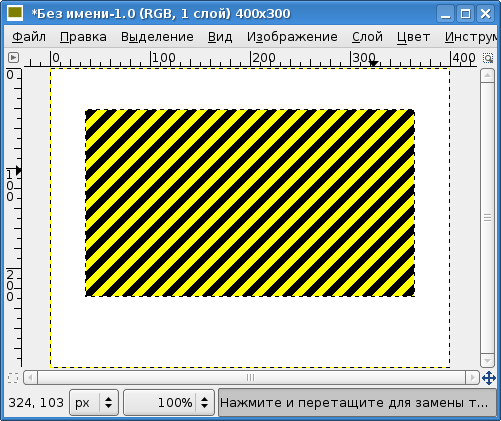The width and height of the screenshot is (501, 421).
Task: Click the vertical scrollbar down arrow
Action: point(487,360)
